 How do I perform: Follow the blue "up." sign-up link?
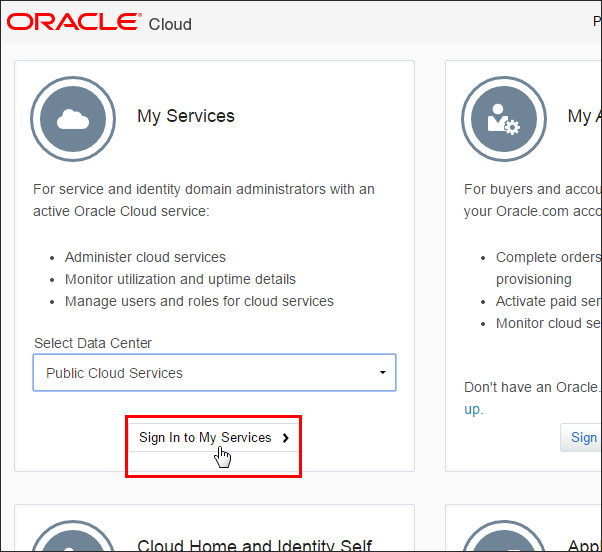coord(473,409)
